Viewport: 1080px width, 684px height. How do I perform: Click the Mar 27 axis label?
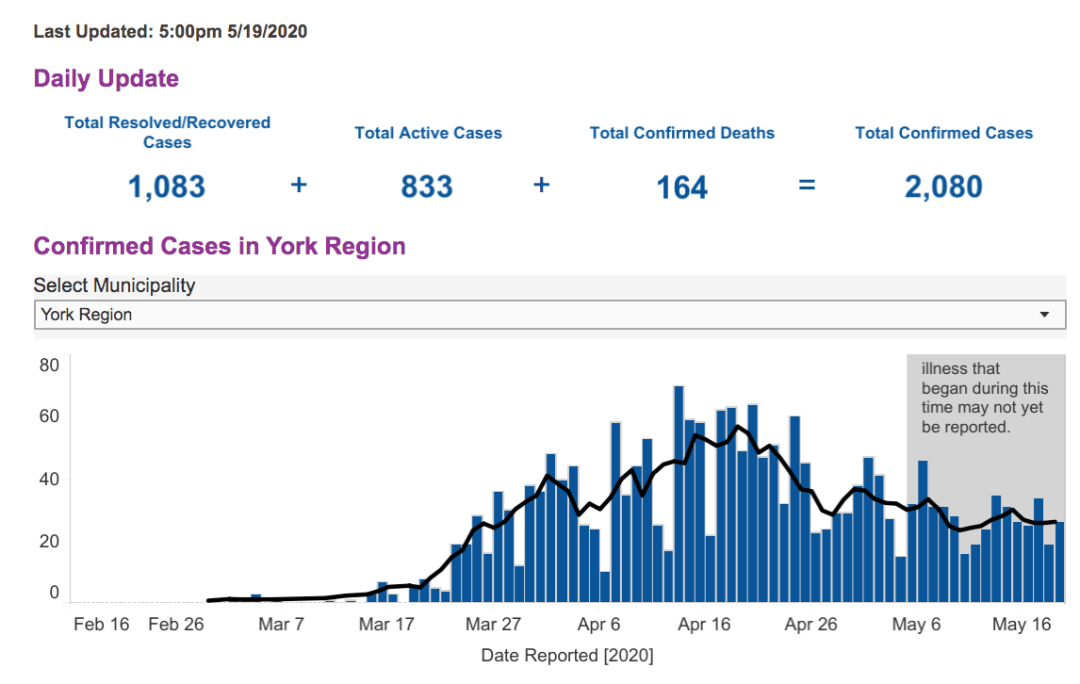[493, 625]
